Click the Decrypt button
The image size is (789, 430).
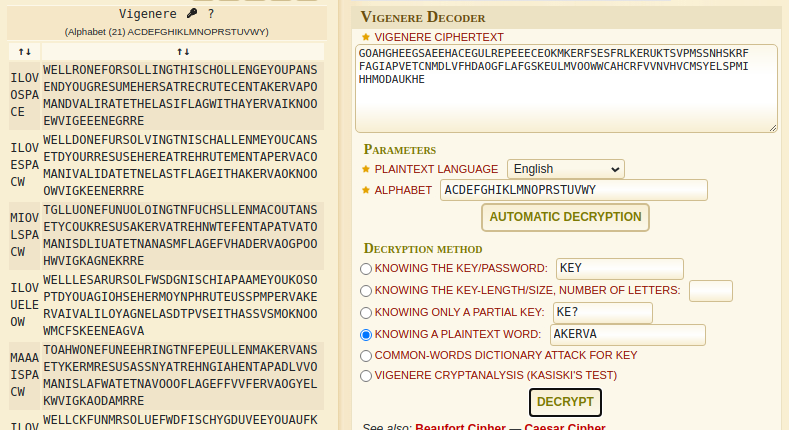coord(565,402)
